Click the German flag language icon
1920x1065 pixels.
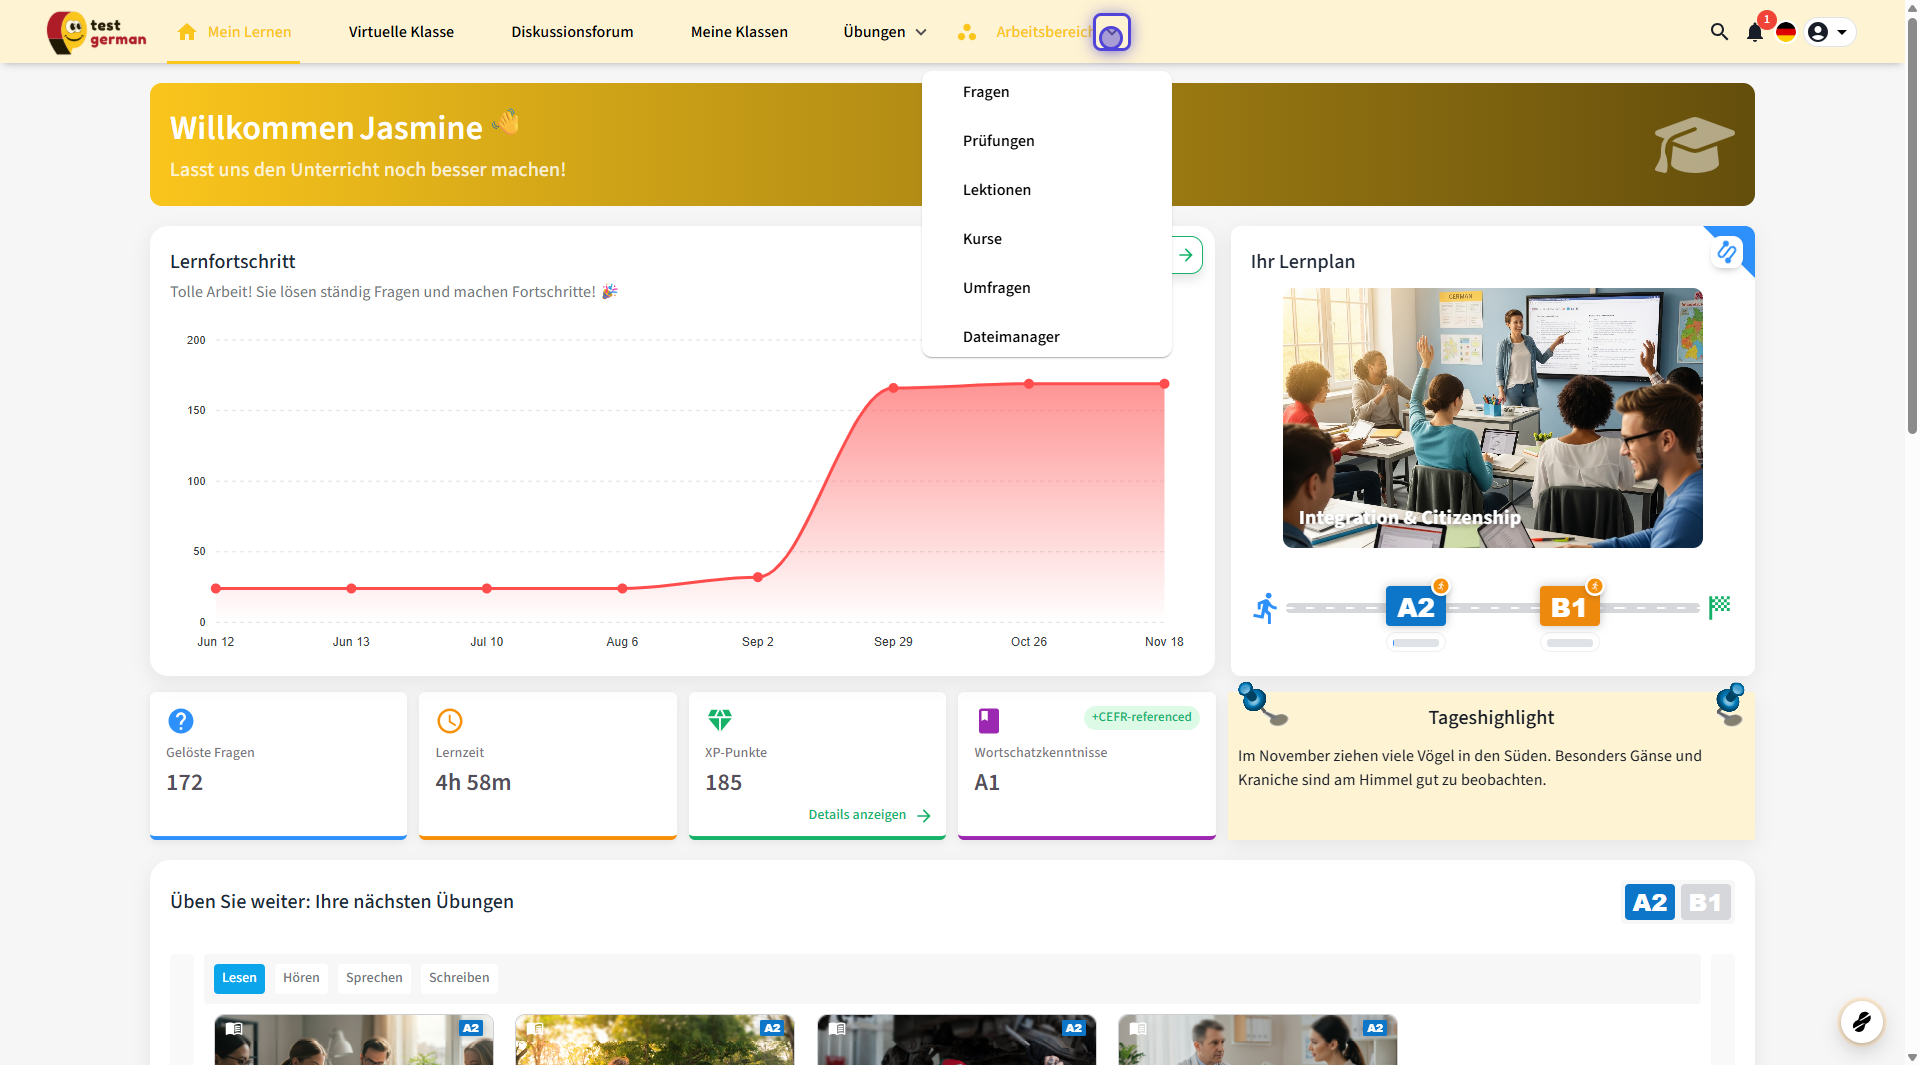pyautogui.click(x=1786, y=32)
